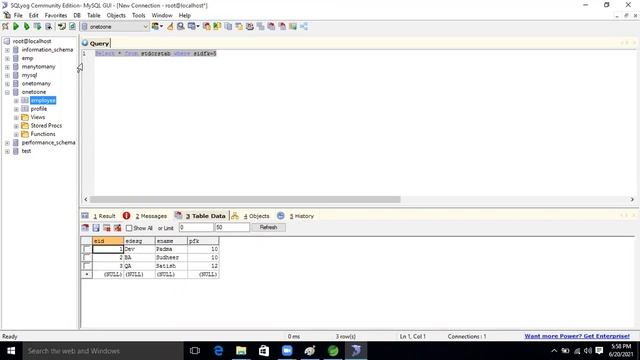Screen dimensions: 640x360
Task: Click the magnifier search icon in toolbar
Action: 180,27
